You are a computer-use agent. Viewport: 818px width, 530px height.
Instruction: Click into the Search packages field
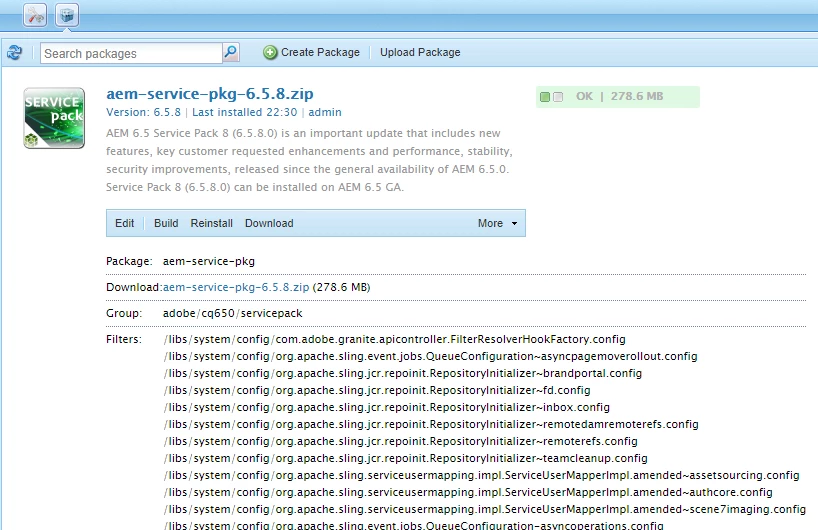pyautogui.click(x=131, y=53)
